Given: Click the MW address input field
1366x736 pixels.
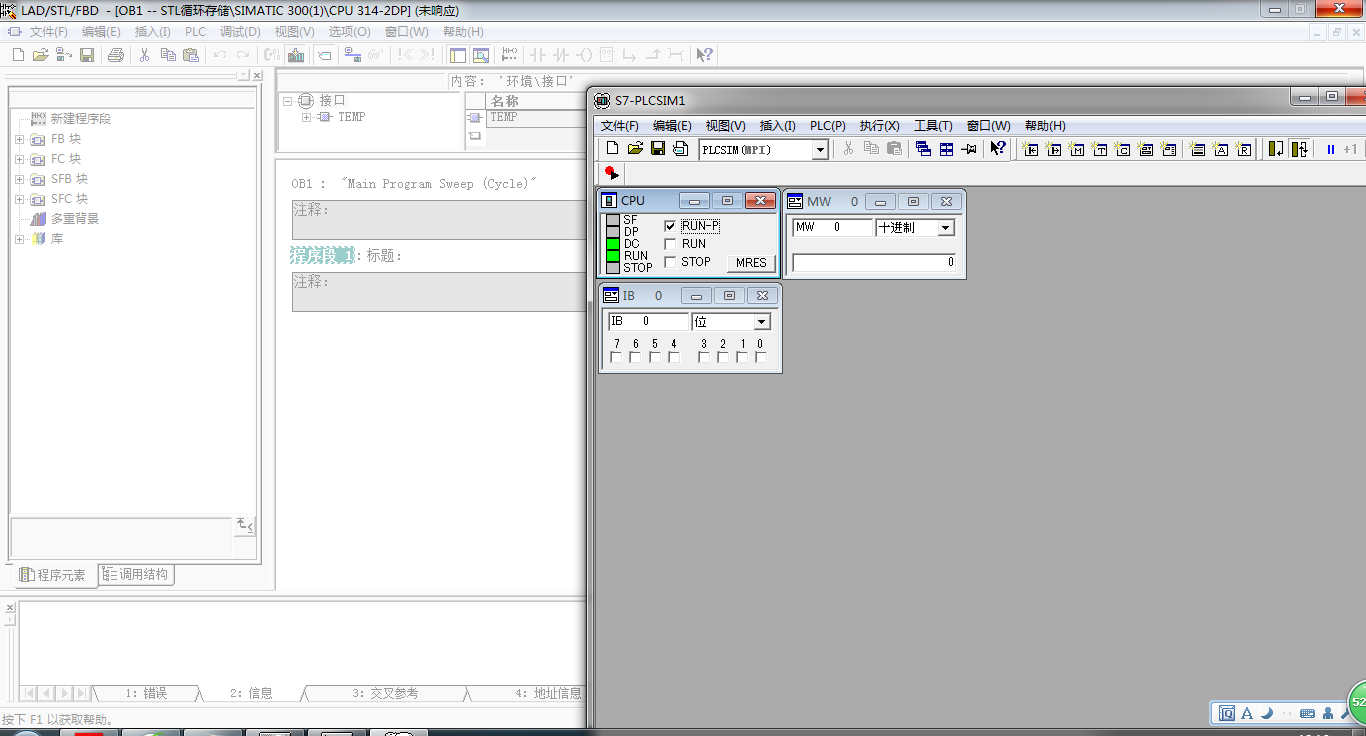Looking at the screenshot, I should 832,228.
